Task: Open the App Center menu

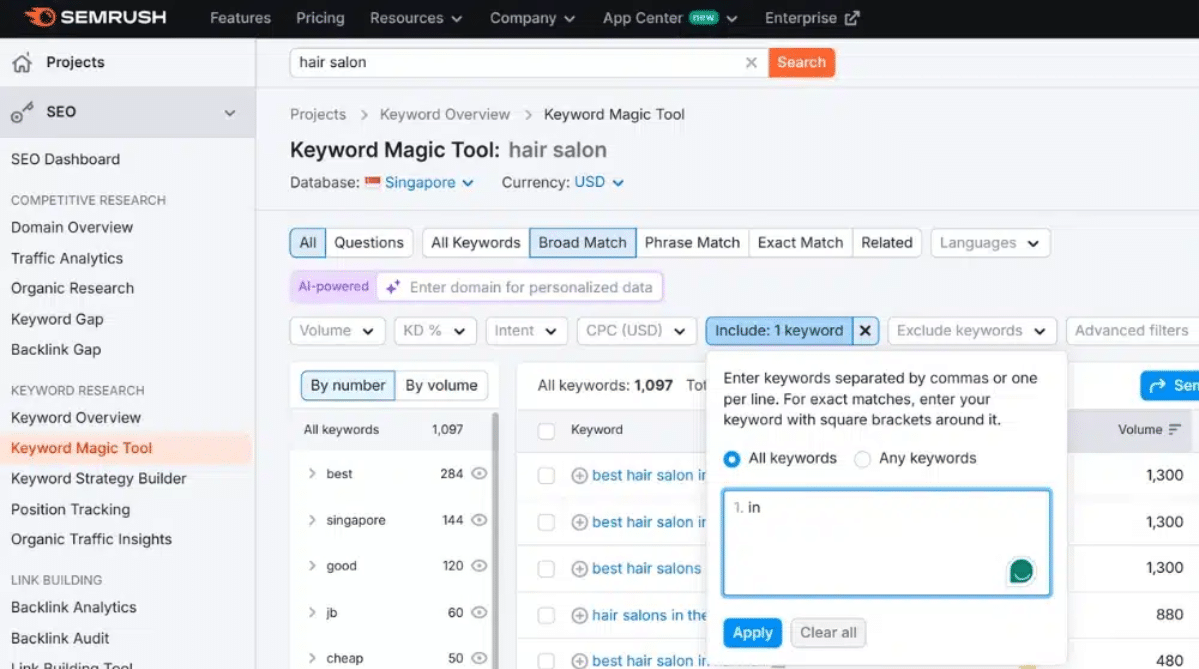Action: pyautogui.click(x=670, y=18)
